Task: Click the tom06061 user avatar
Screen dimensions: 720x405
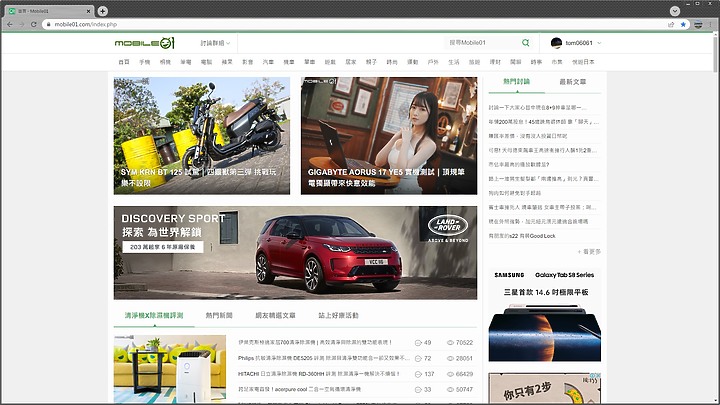Action: pos(556,43)
